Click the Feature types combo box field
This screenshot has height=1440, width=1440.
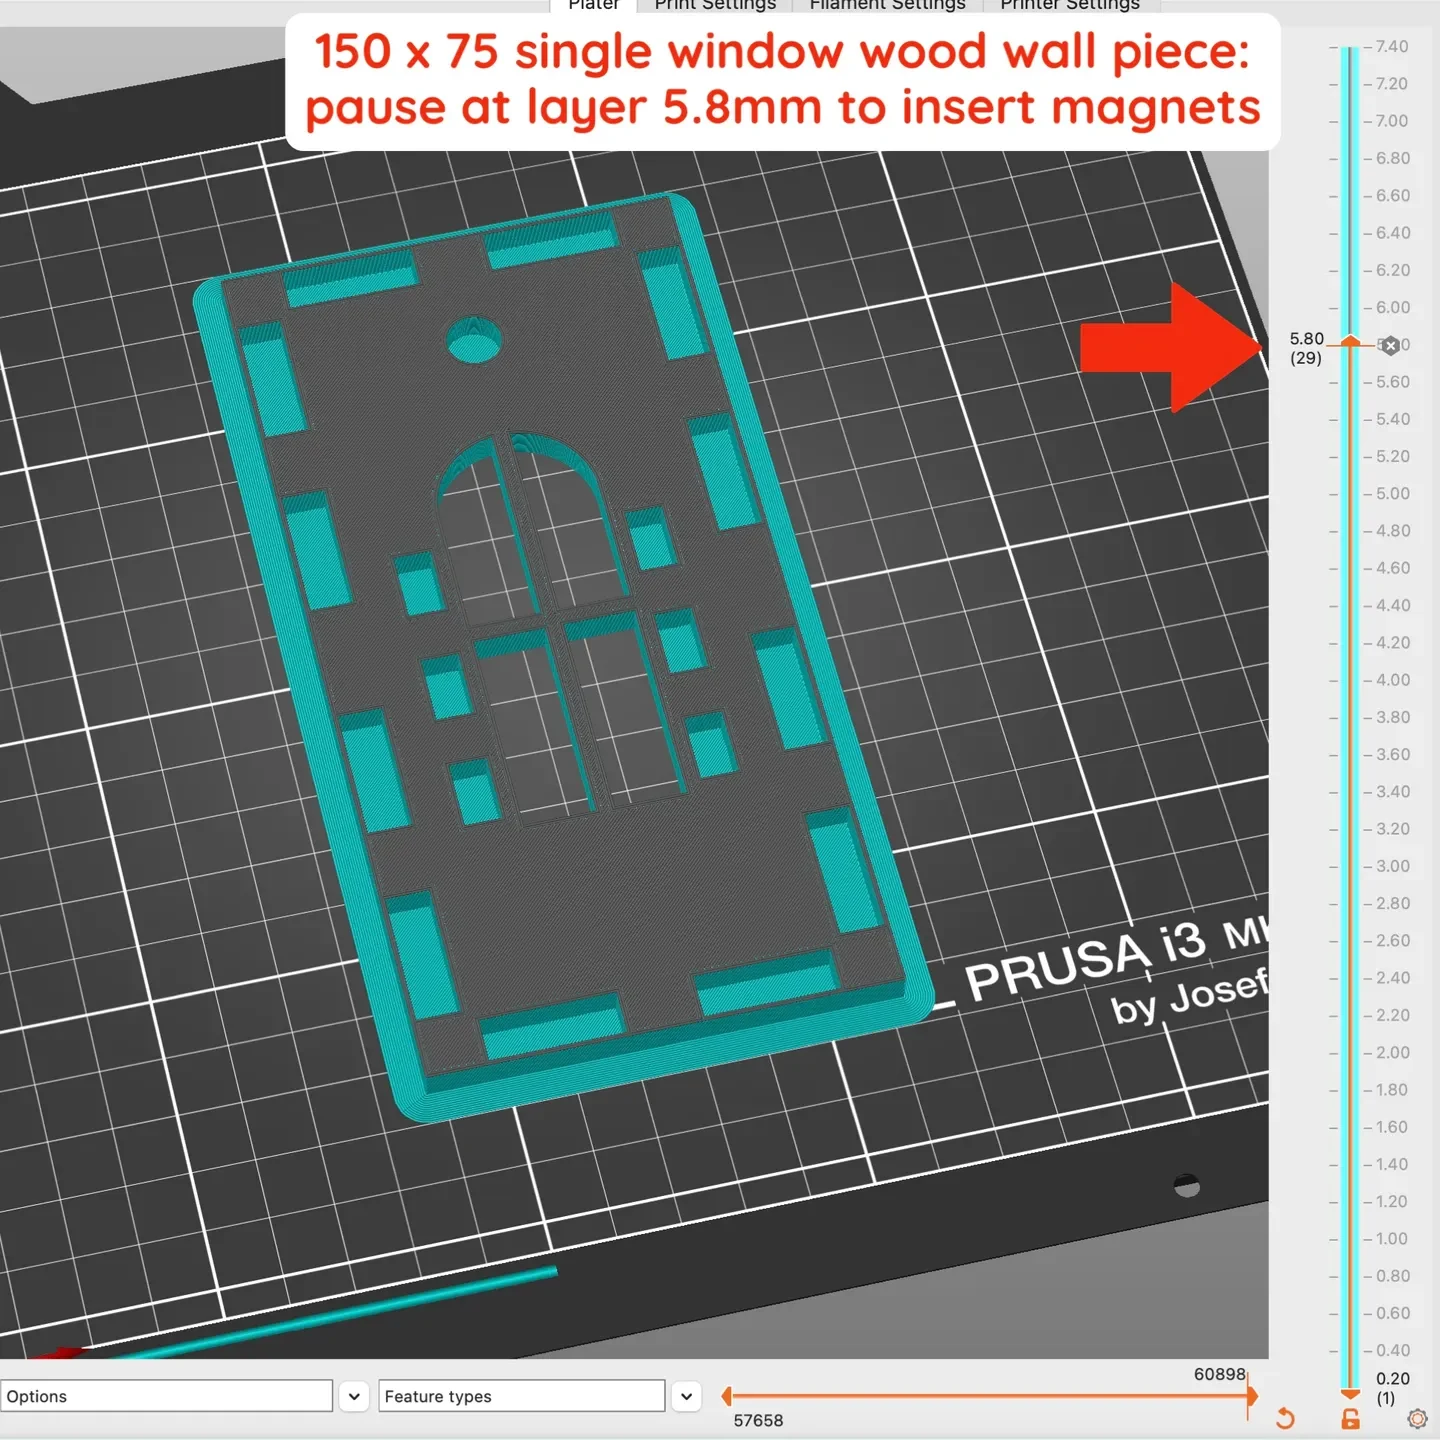pos(522,1396)
